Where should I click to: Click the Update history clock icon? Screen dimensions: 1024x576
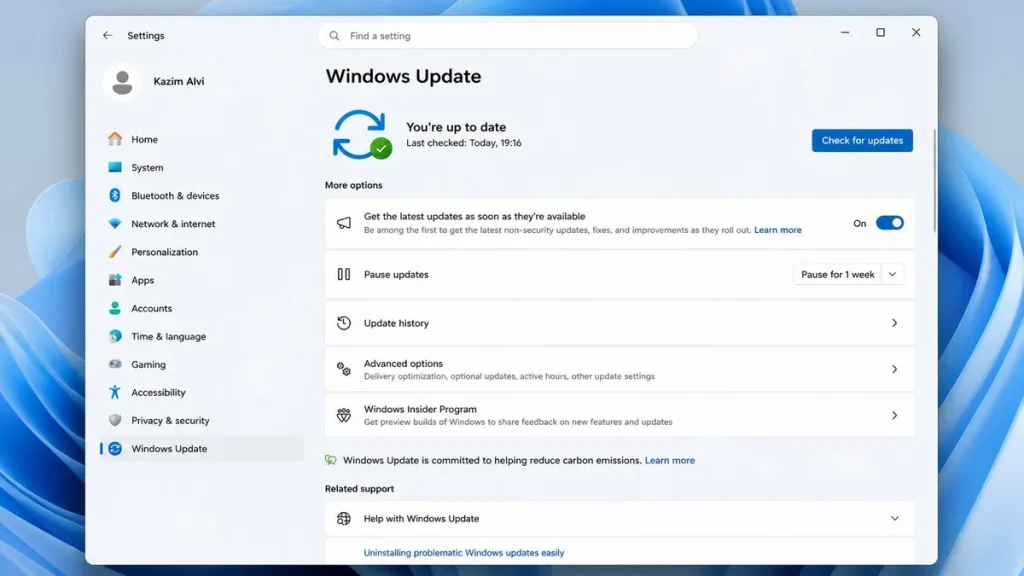[344, 323]
